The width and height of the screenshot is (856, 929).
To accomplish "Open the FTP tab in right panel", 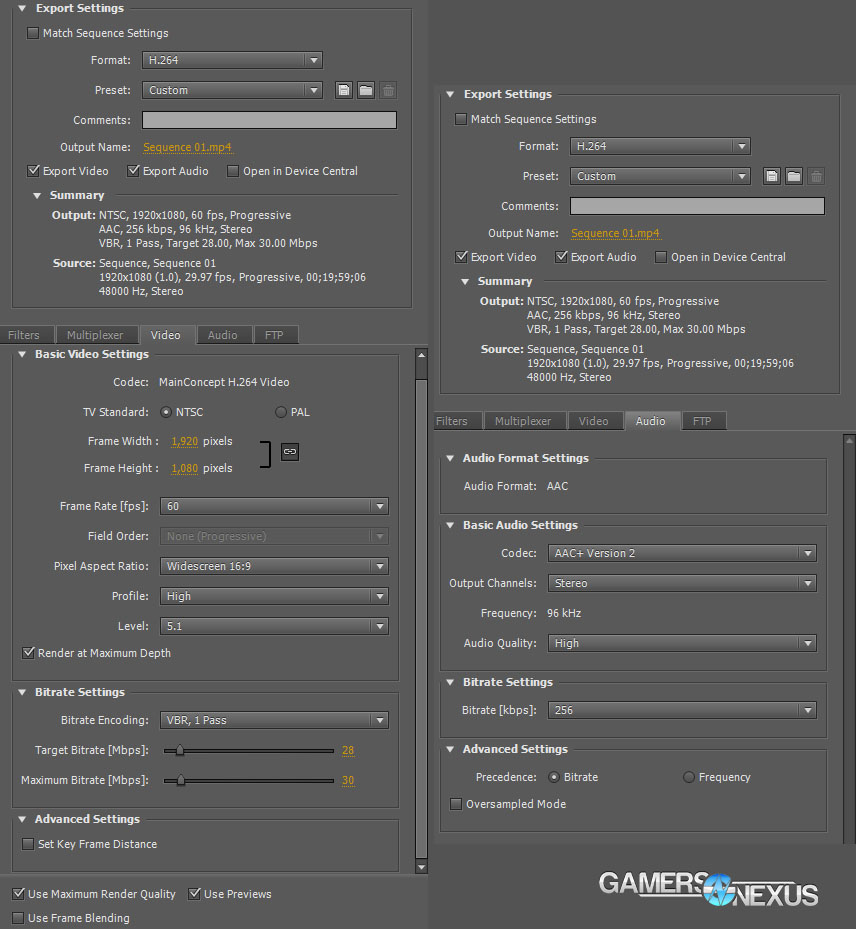I will [703, 421].
